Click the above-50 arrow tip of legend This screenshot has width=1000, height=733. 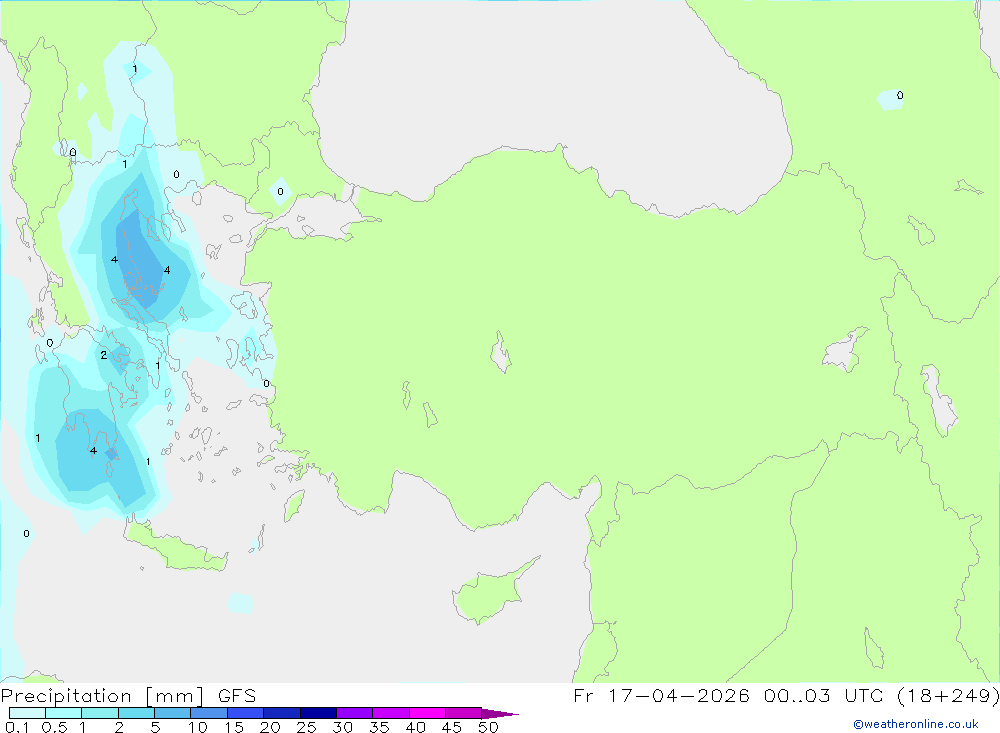(x=499, y=714)
